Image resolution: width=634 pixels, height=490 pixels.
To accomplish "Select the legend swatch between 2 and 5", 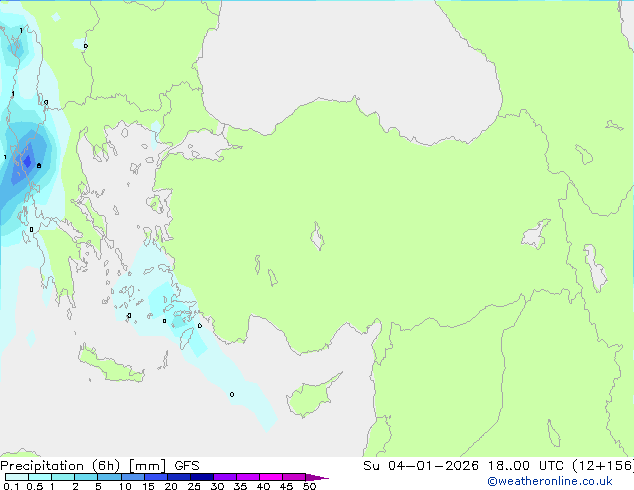I will (86, 477).
